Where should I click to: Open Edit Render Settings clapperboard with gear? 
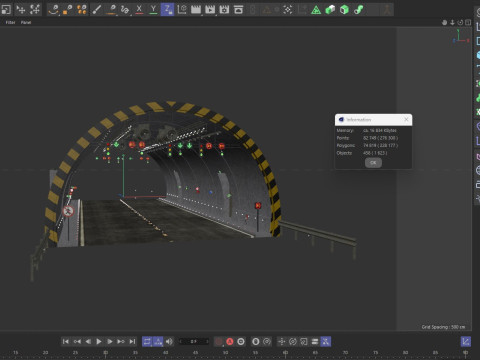224,9
